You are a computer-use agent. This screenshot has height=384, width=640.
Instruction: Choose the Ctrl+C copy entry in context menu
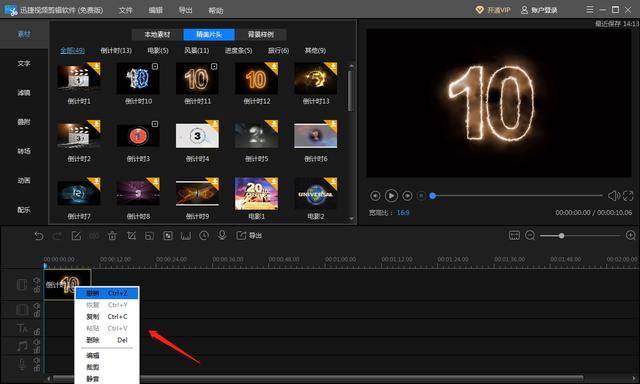click(x=107, y=317)
